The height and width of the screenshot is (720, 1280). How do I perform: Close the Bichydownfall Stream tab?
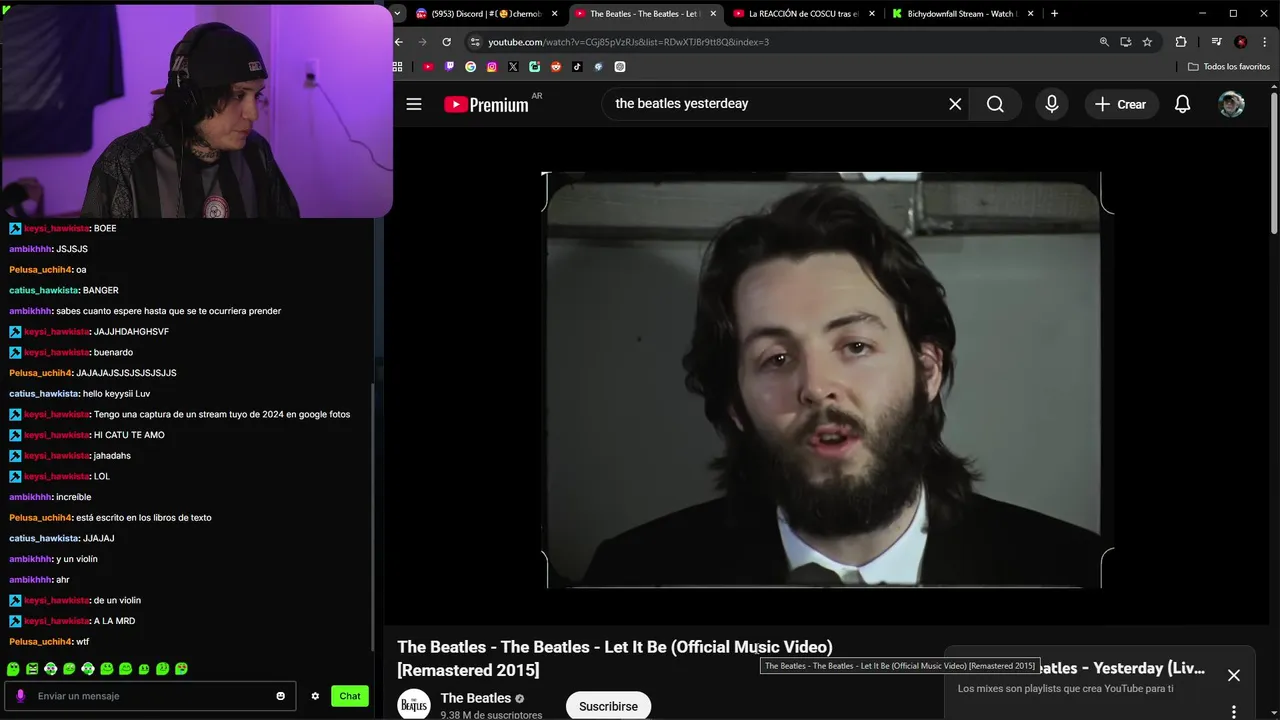[x=1032, y=14]
